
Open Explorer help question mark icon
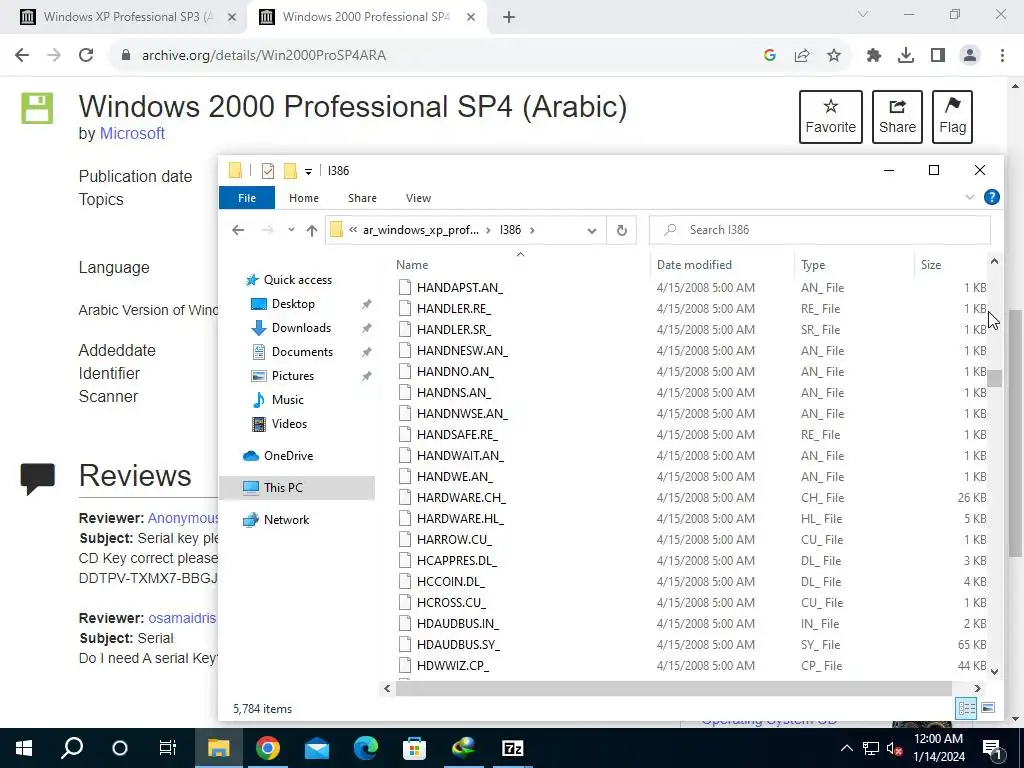[991, 197]
